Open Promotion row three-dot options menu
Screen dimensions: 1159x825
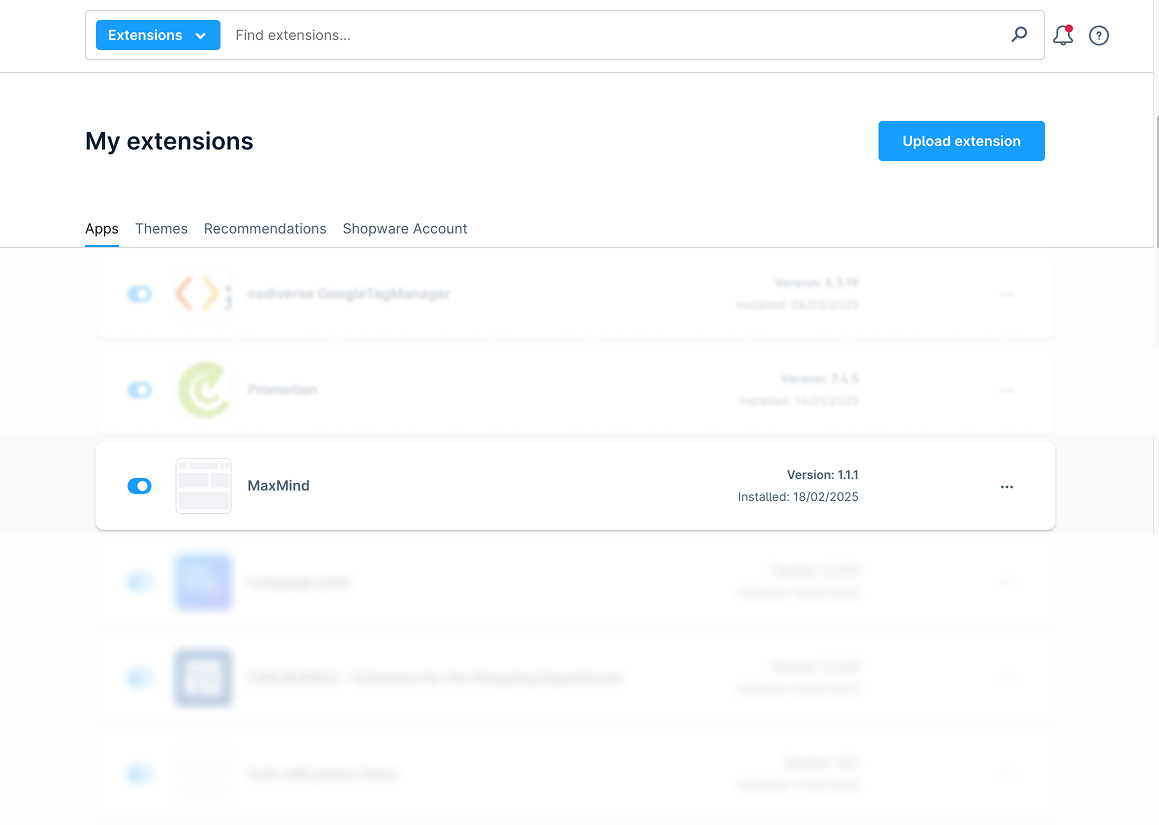[x=1006, y=391]
